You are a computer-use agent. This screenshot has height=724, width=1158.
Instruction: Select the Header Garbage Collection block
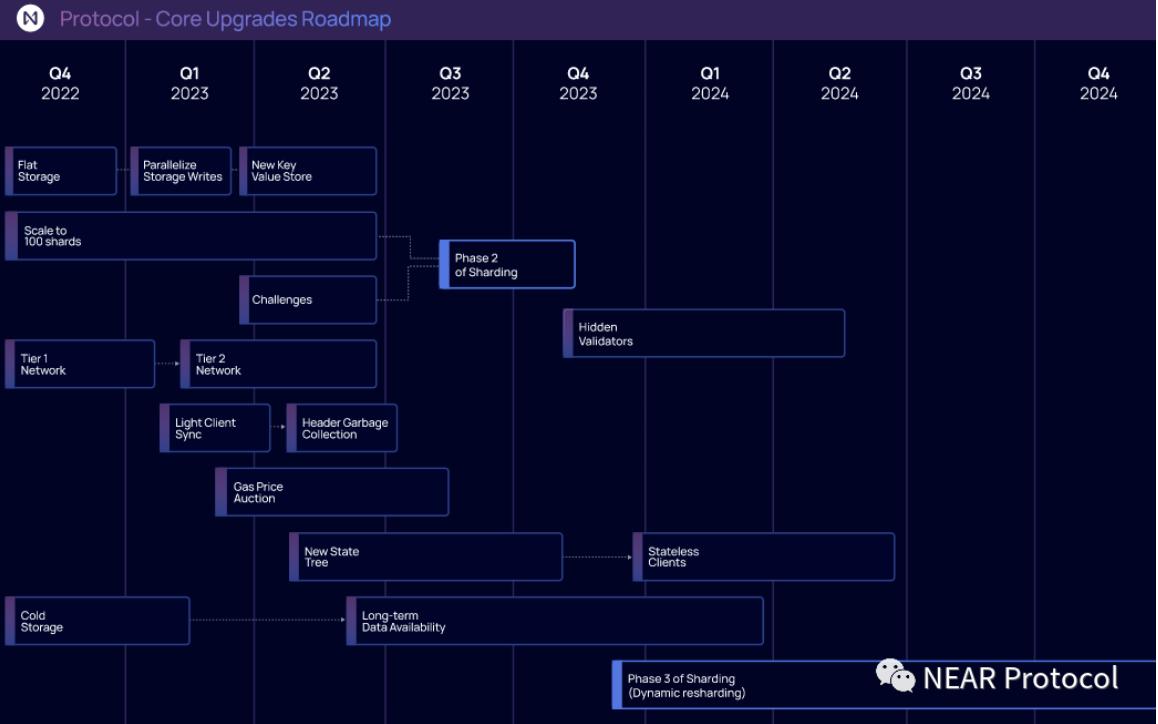coord(342,429)
